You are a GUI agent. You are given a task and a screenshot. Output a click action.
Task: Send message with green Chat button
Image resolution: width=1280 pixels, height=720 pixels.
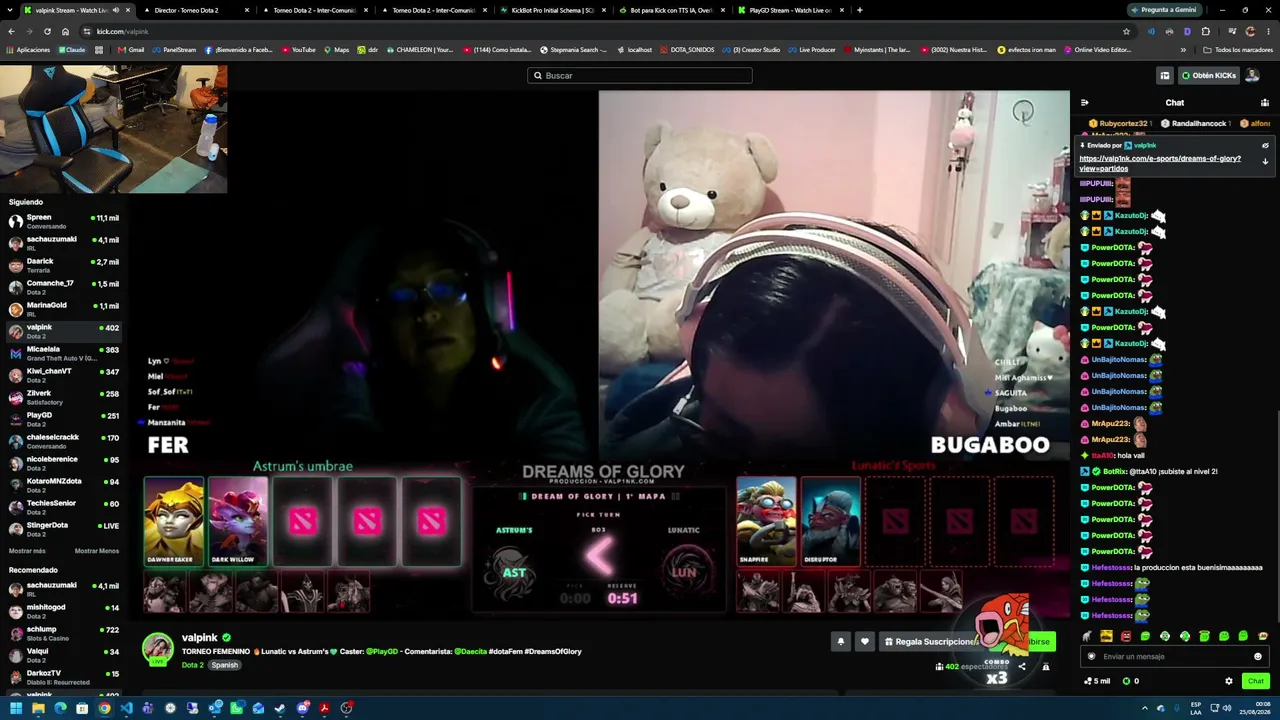pos(1256,681)
